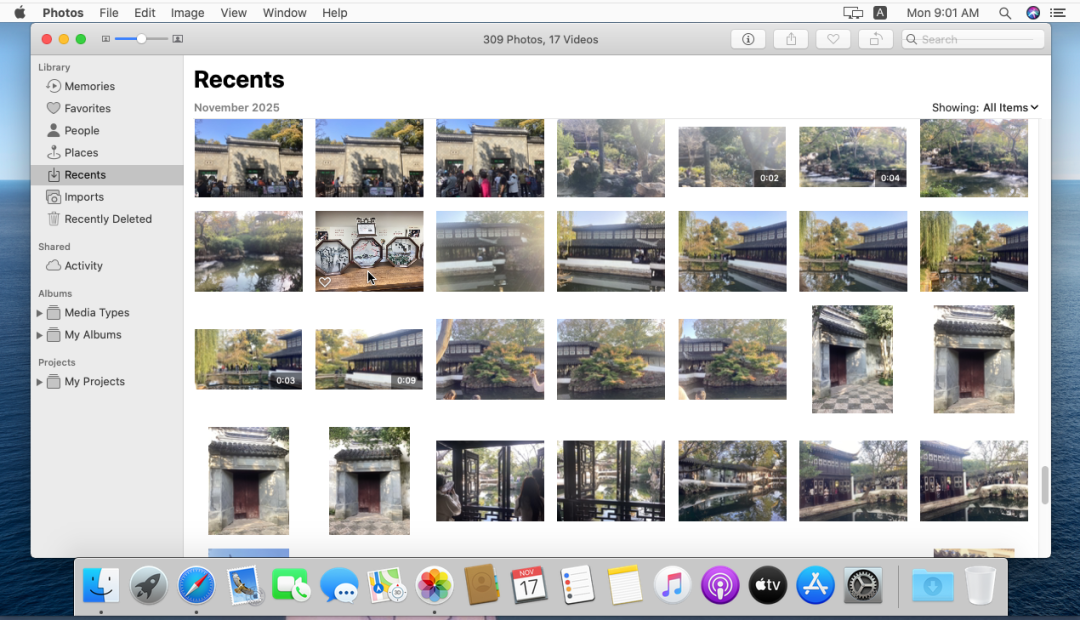The width and height of the screenshot is (1080, 620).
Task: Open Launchpad from the Dock
Action: click(x=148, y=586)
